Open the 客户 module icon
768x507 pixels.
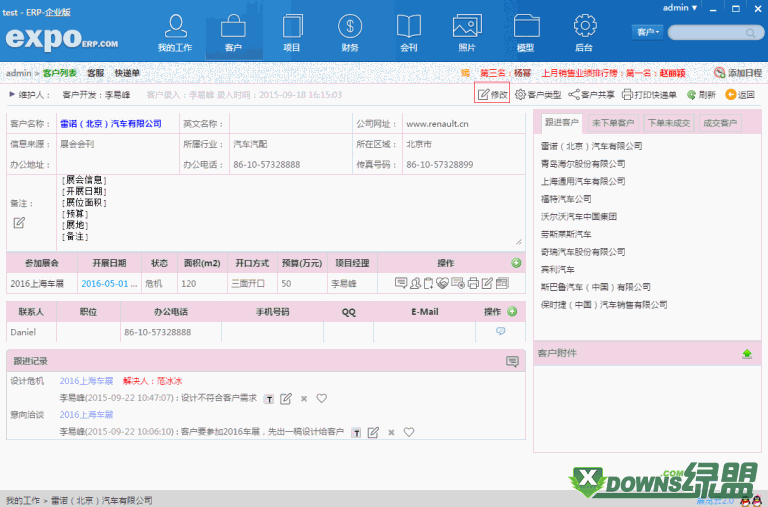(233, 33)
